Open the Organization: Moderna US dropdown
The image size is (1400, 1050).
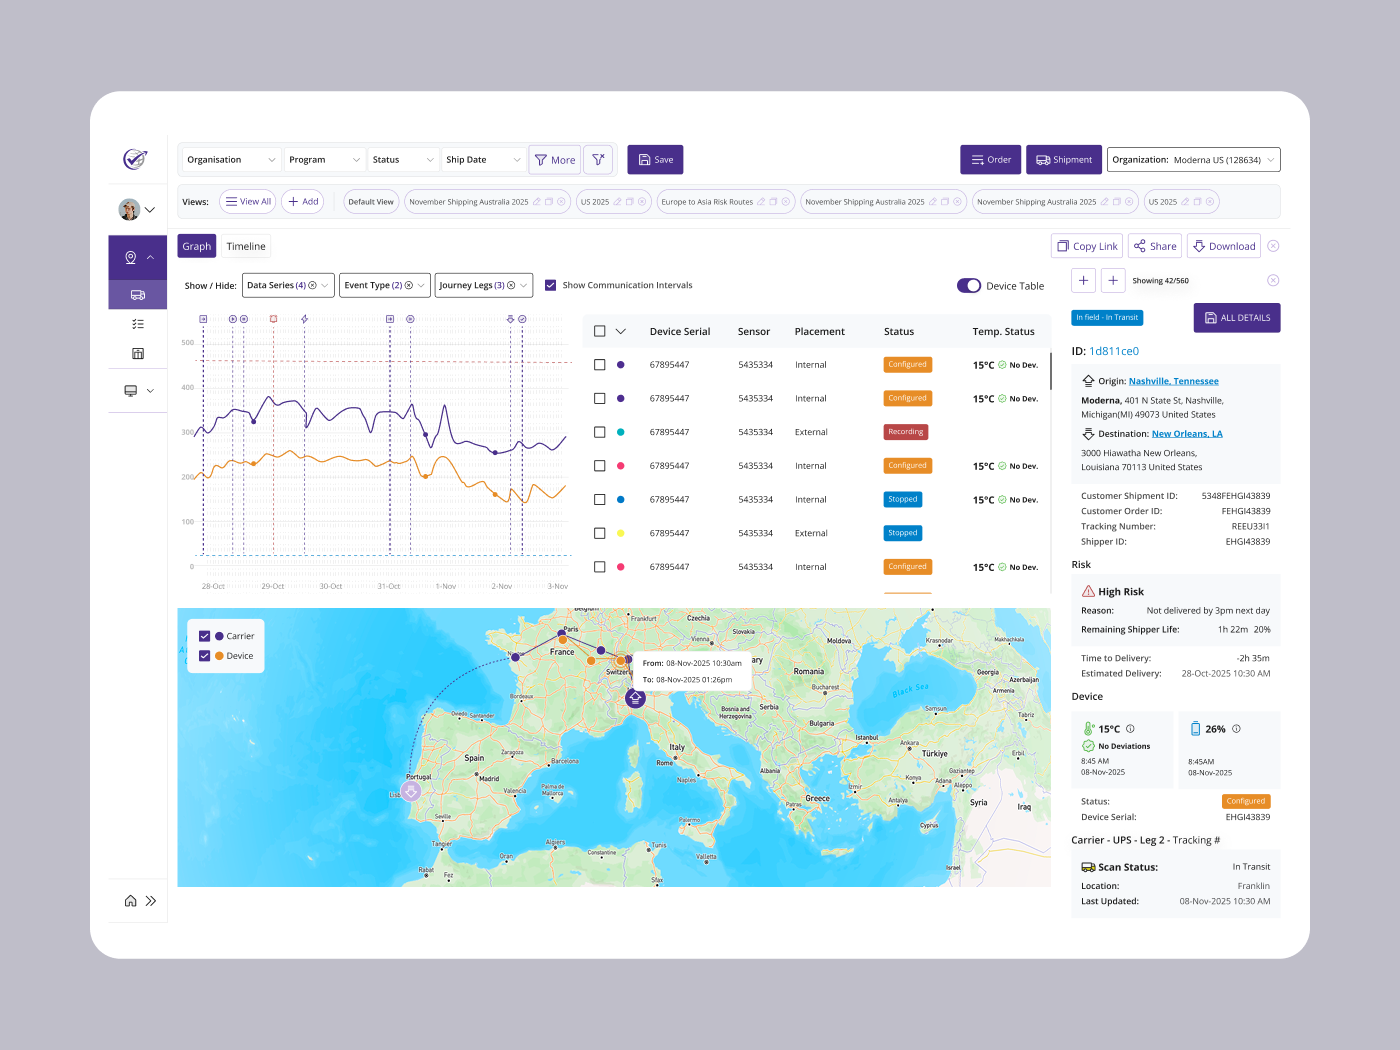(x=1194, y=160)
